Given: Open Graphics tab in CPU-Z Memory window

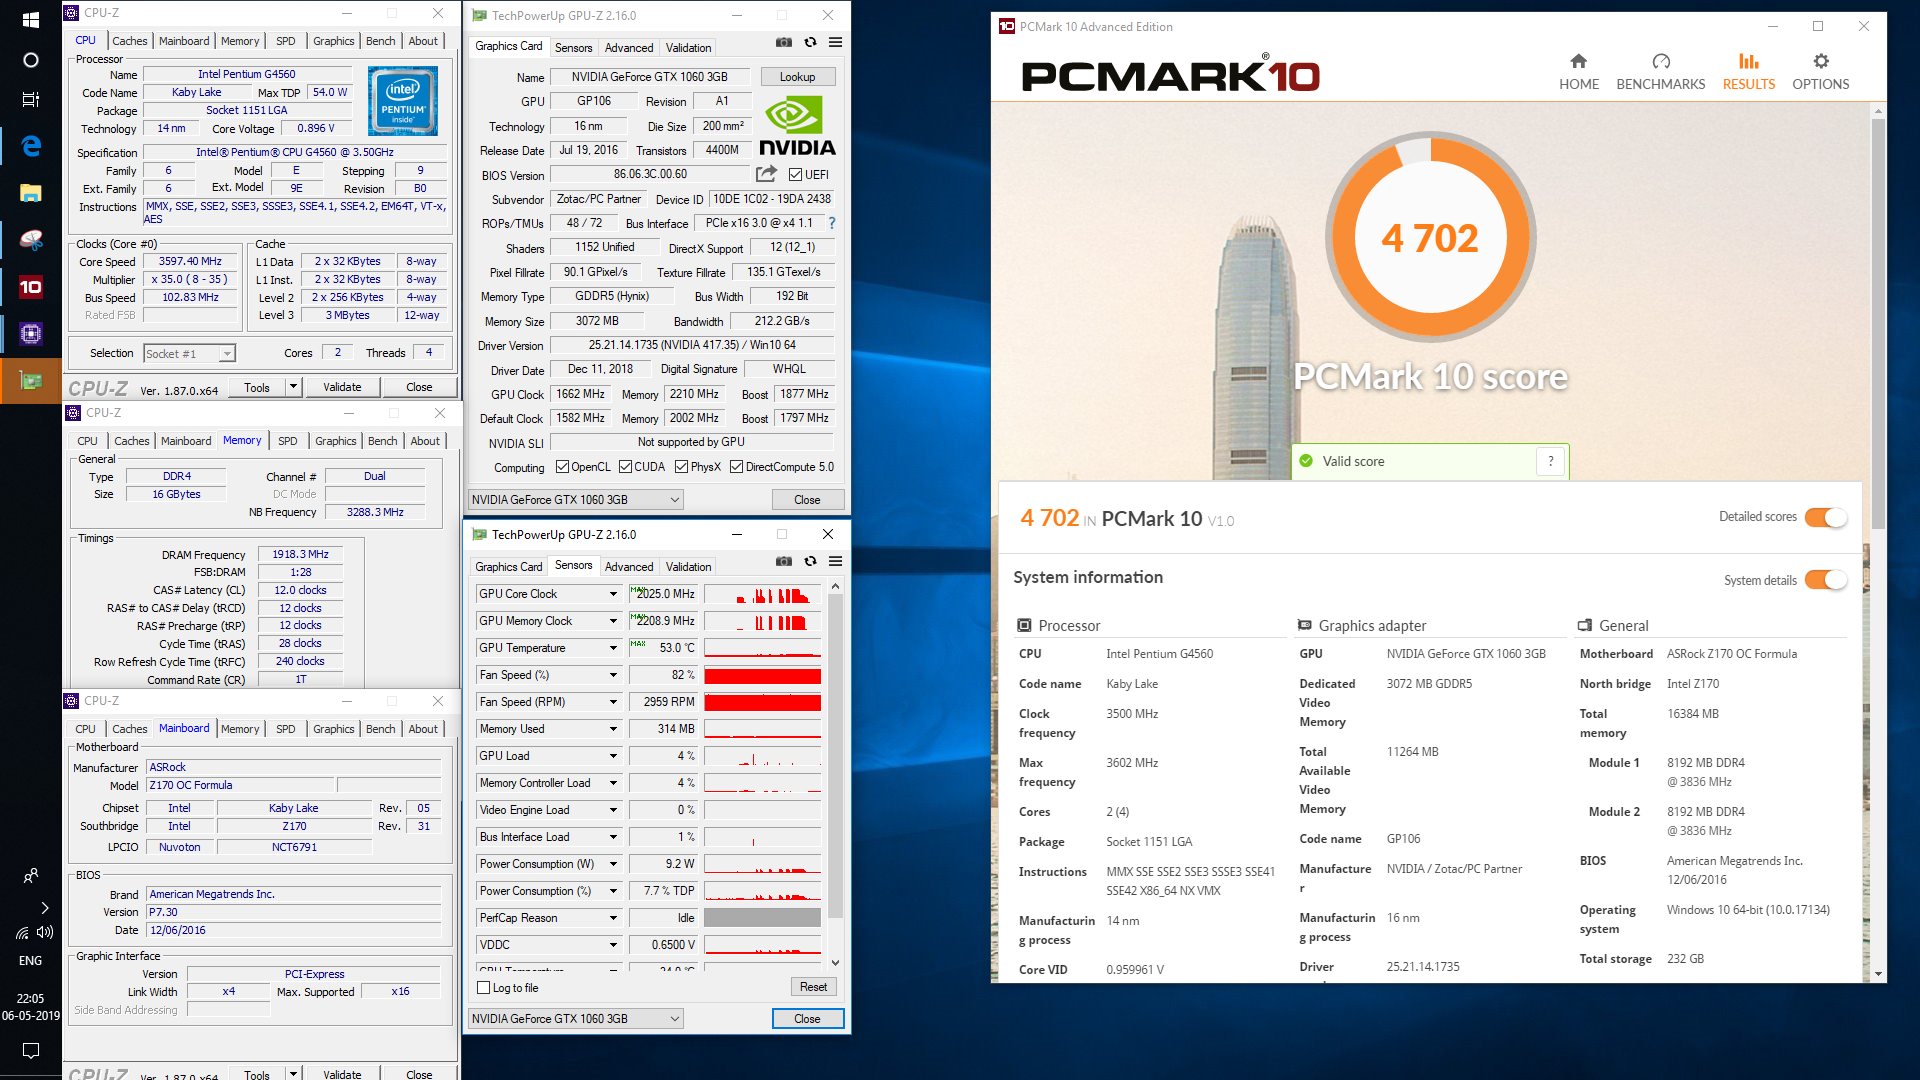Looking at the screenshot, I should click(335, 441).
